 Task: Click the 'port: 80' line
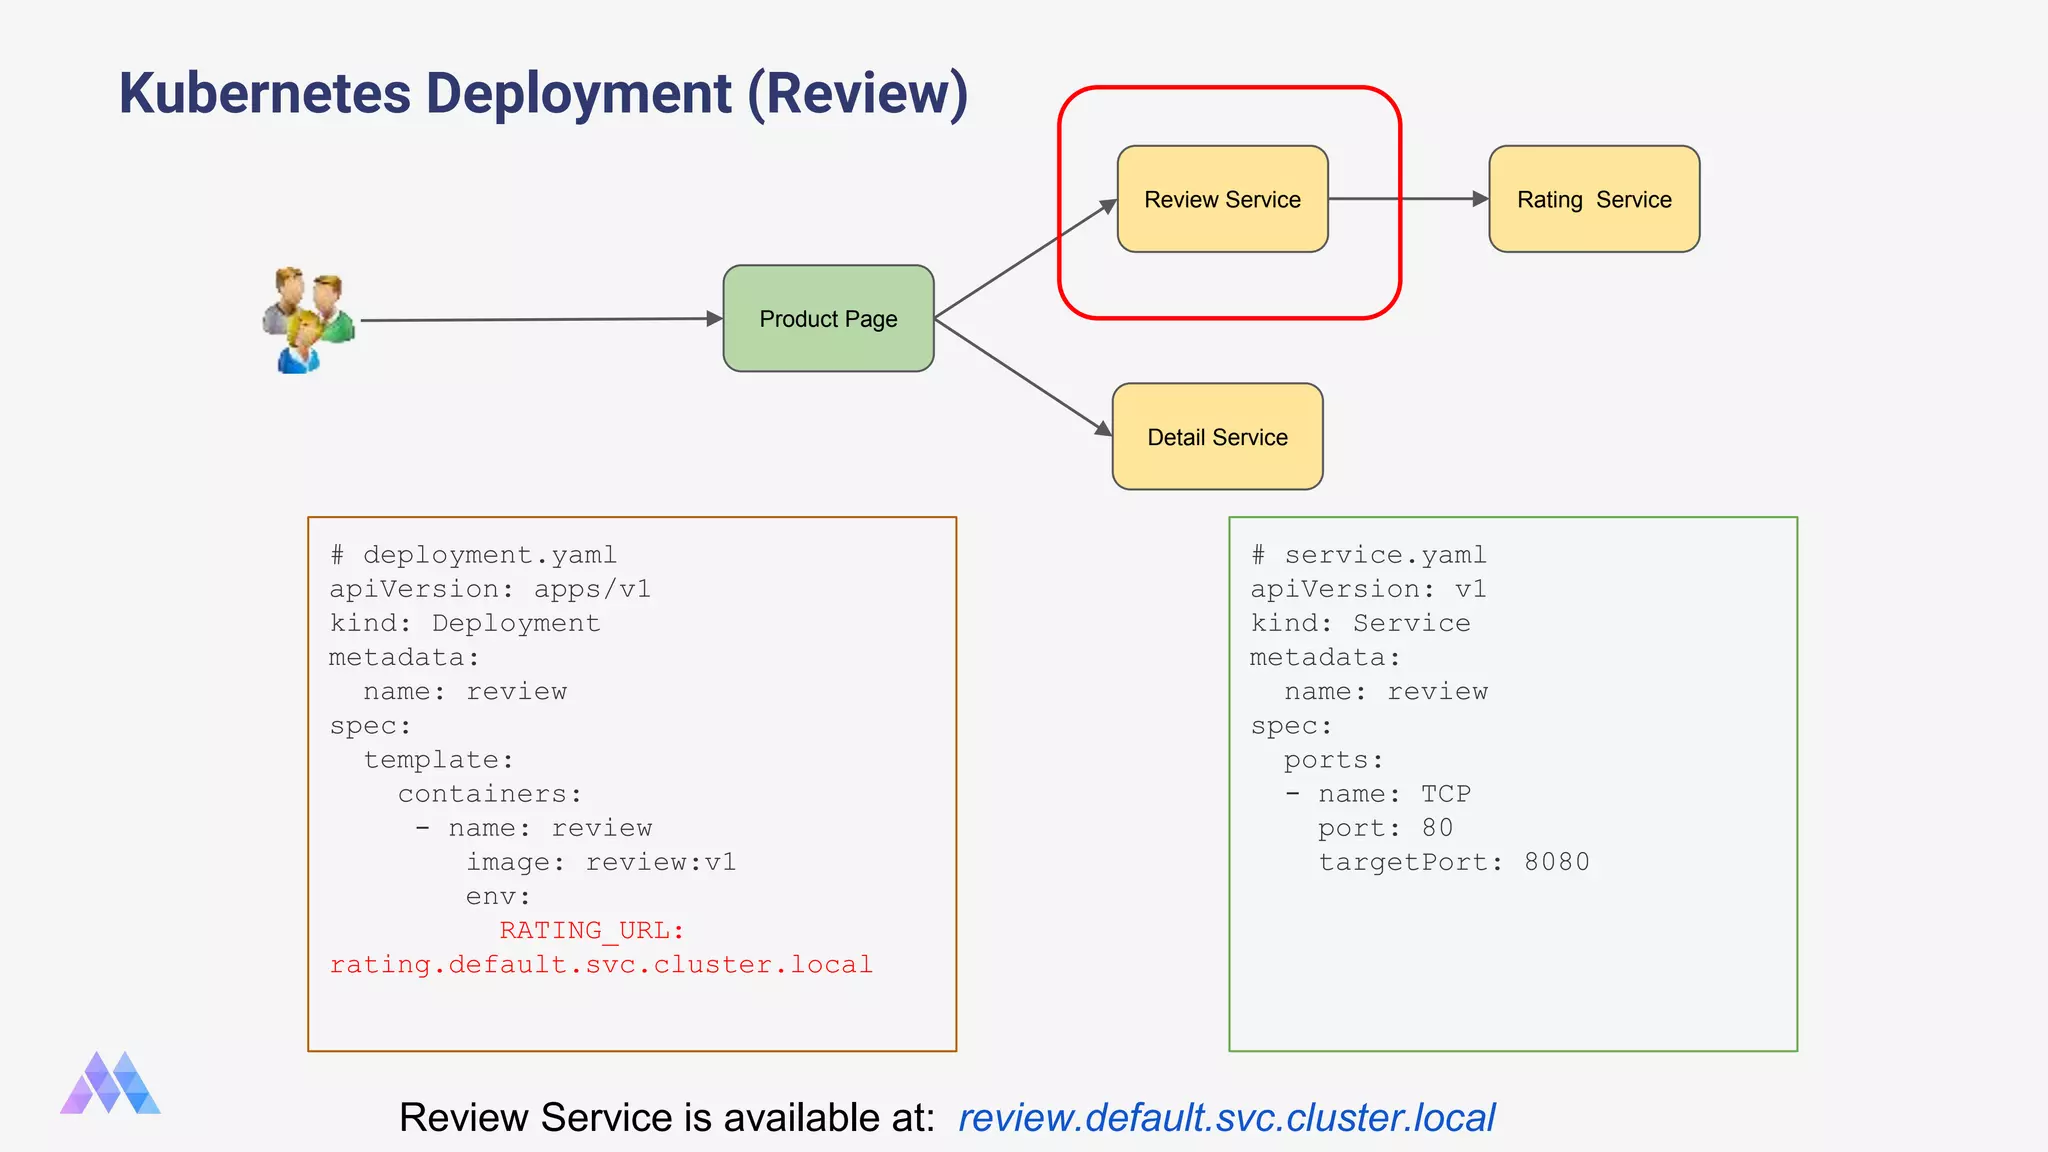[1385, 828]
